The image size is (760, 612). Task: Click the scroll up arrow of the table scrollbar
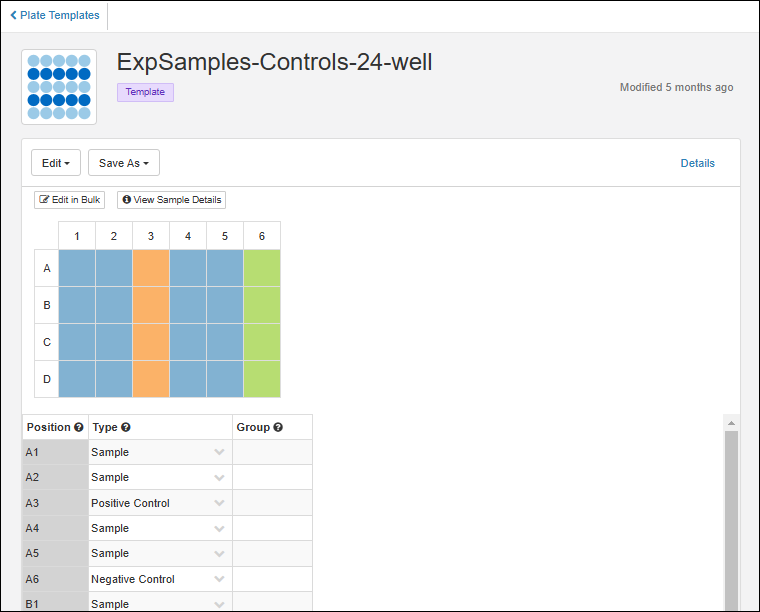(731, 423)
